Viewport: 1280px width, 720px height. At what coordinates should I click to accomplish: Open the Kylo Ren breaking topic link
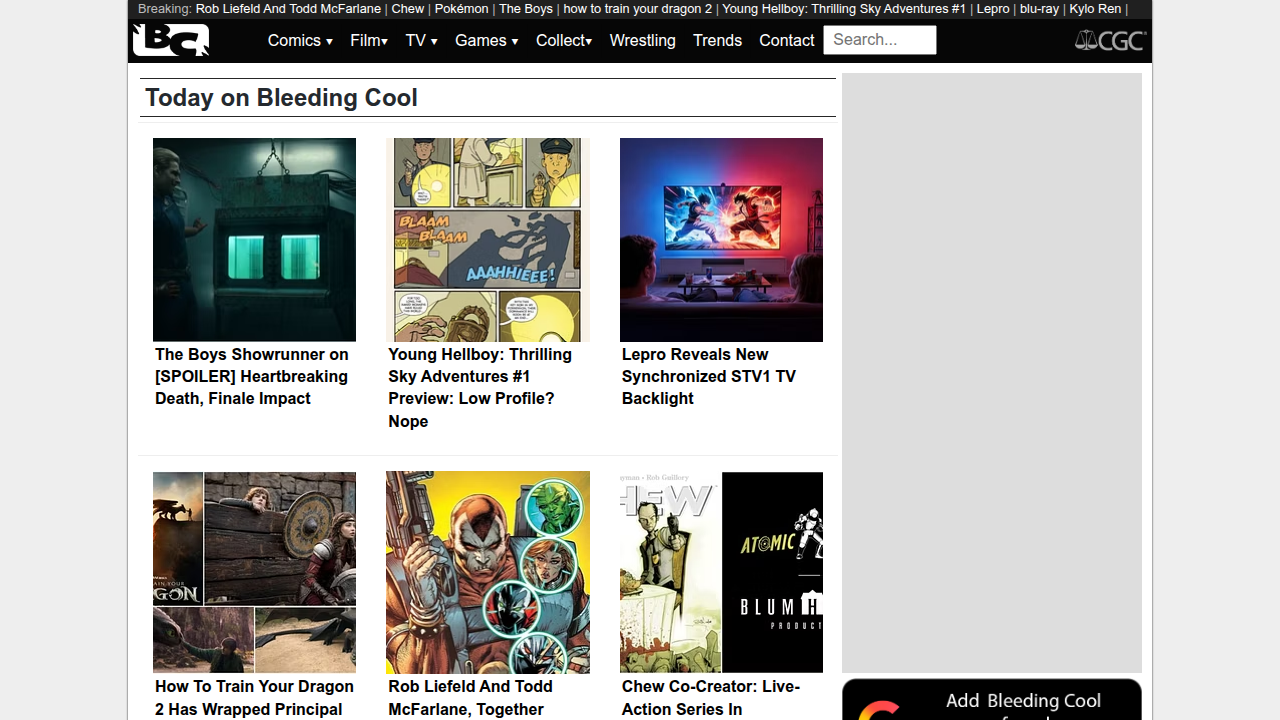(x=1095, y=9)
